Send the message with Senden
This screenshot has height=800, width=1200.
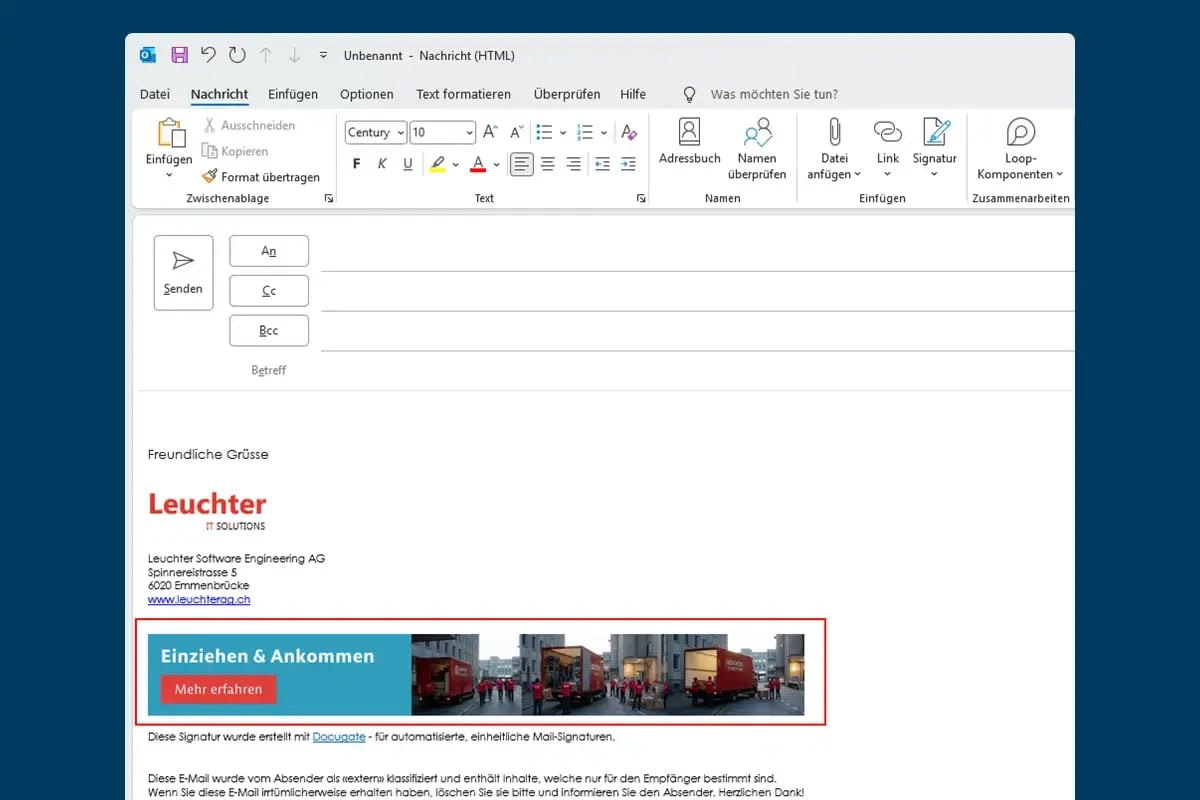tap(183, 273)
